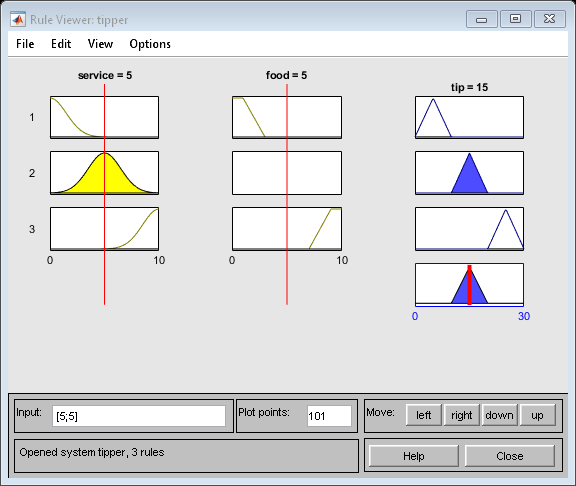Click the right move button
Viewport: 576px width, 486px height.
pyautogui.click(x=461, y=415)
